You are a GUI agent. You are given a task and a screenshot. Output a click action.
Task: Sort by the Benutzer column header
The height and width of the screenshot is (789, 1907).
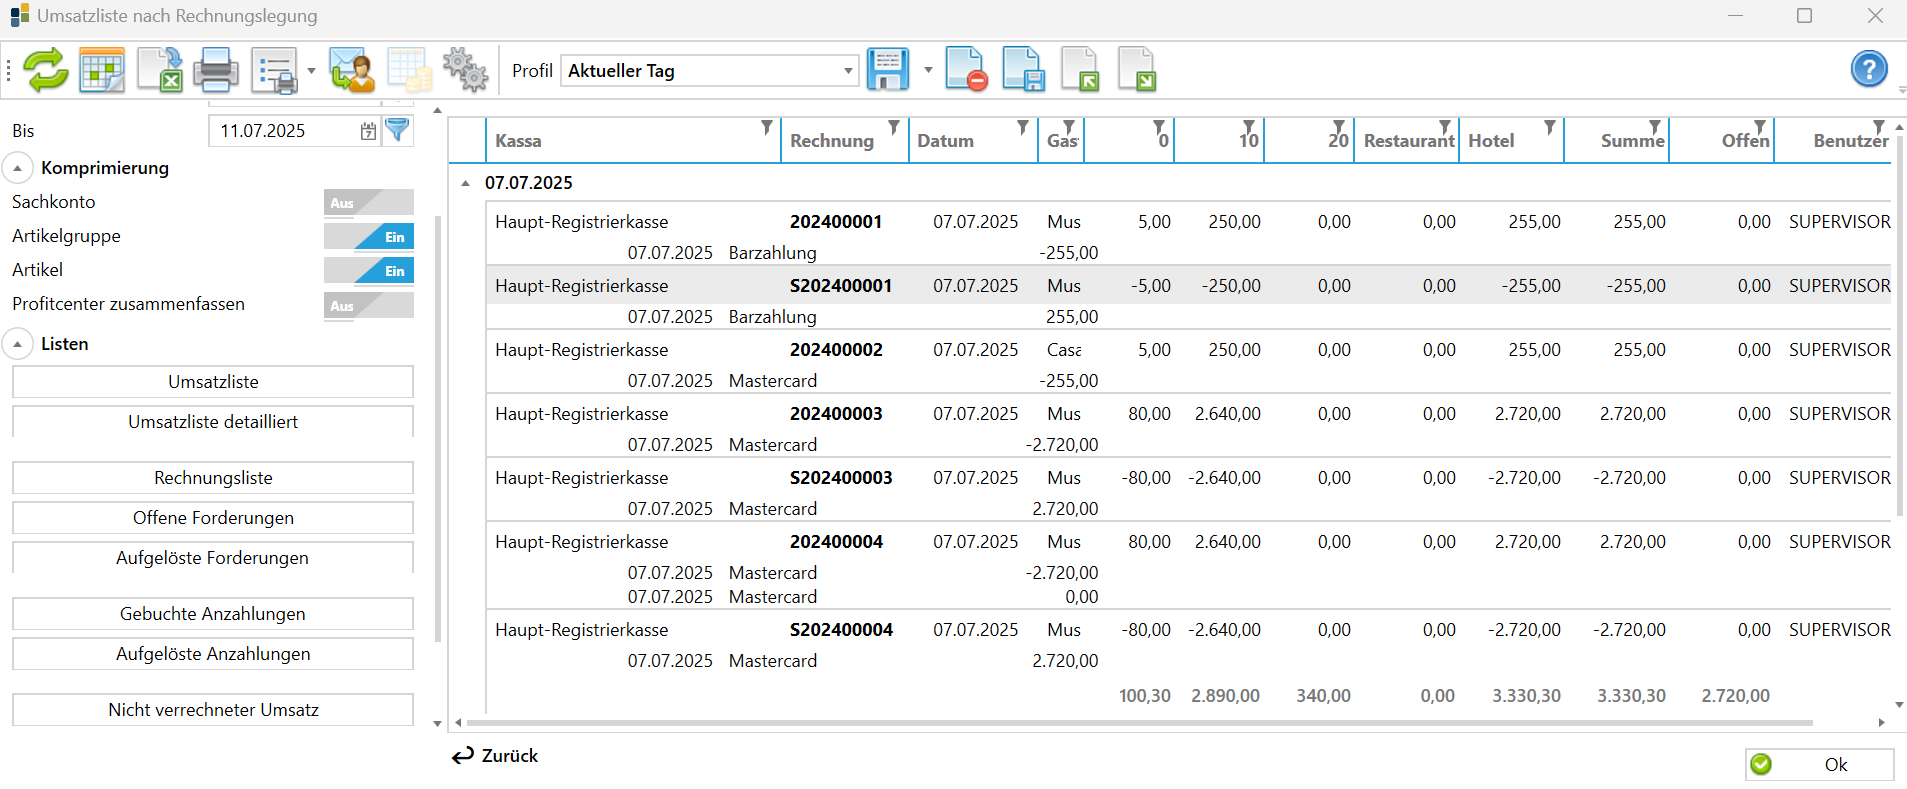click(x=1851, y=141)
